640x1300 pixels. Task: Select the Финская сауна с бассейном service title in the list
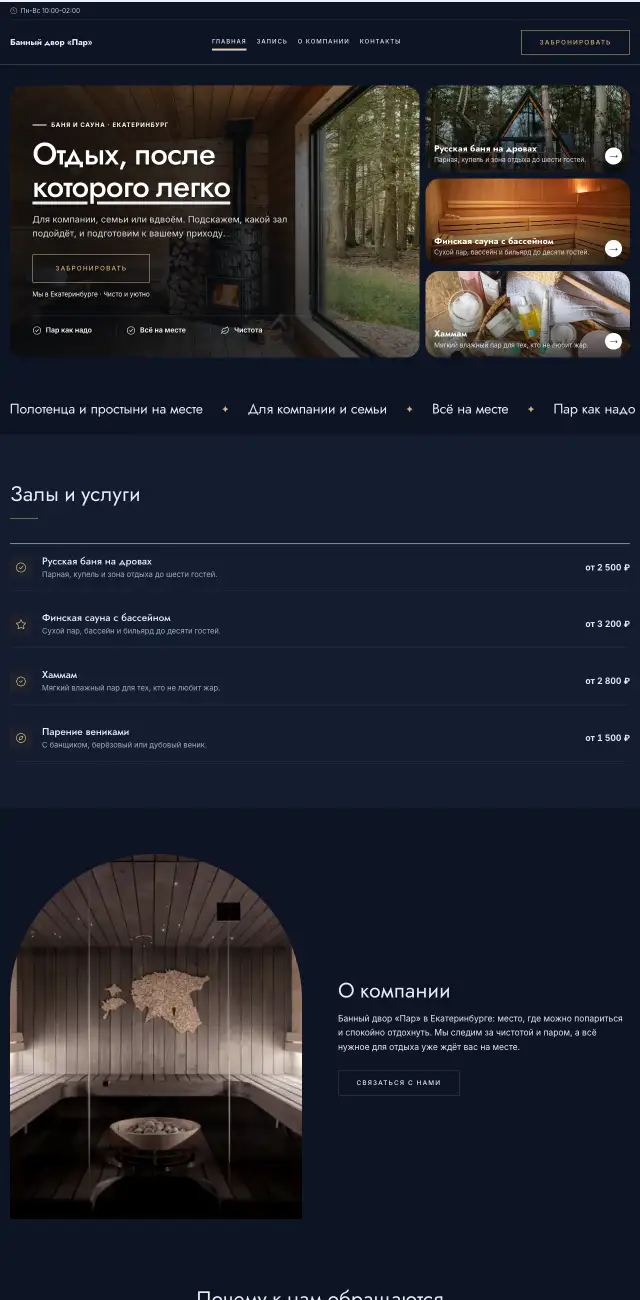pyautogui.click(x=106, y=618)
